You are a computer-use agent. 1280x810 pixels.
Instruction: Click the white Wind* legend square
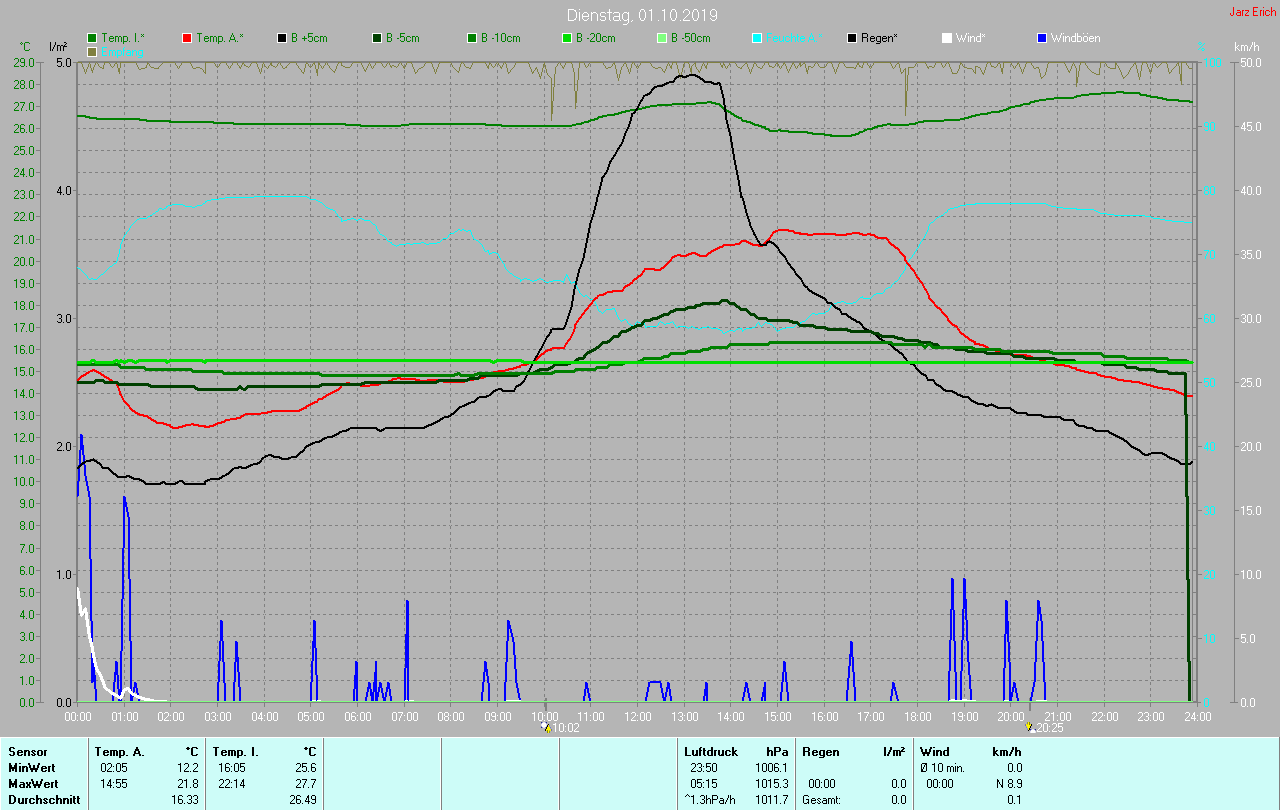tap(947, 38)
